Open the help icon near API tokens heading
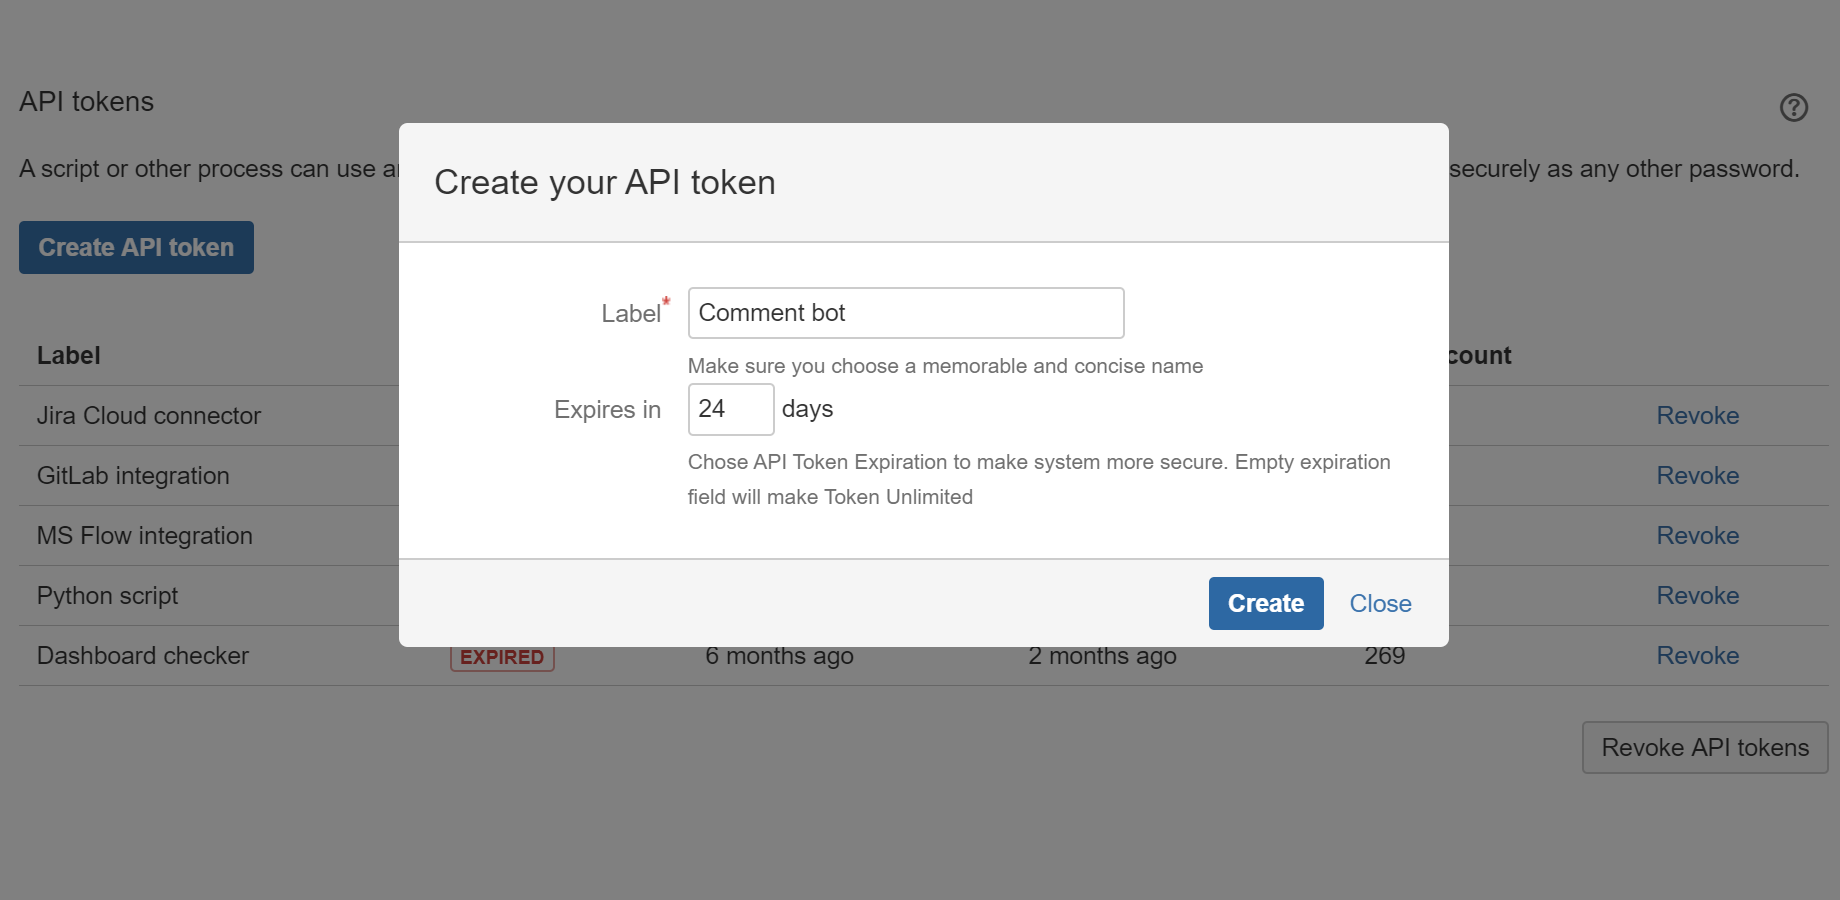The height and width of the screenshot is (900, 1840). click(x=1793, y=107)
